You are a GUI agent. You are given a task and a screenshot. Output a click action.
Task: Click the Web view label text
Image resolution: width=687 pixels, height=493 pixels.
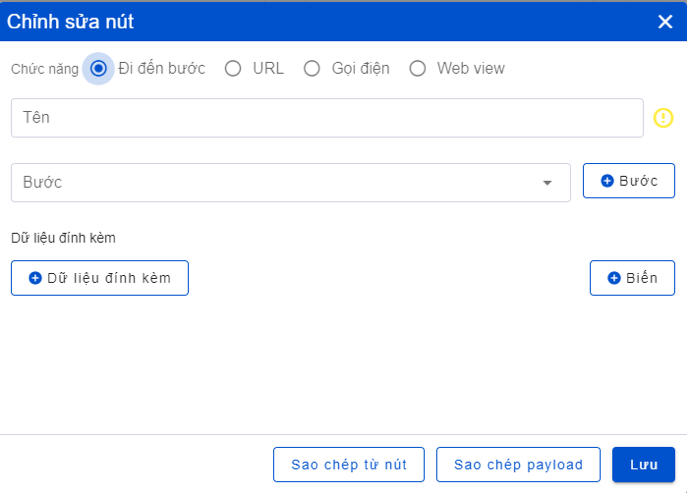(471, 68)
